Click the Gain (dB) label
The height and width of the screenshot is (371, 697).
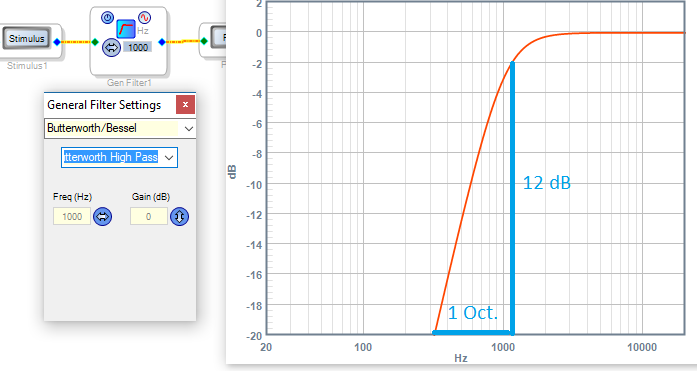[151, 197]
